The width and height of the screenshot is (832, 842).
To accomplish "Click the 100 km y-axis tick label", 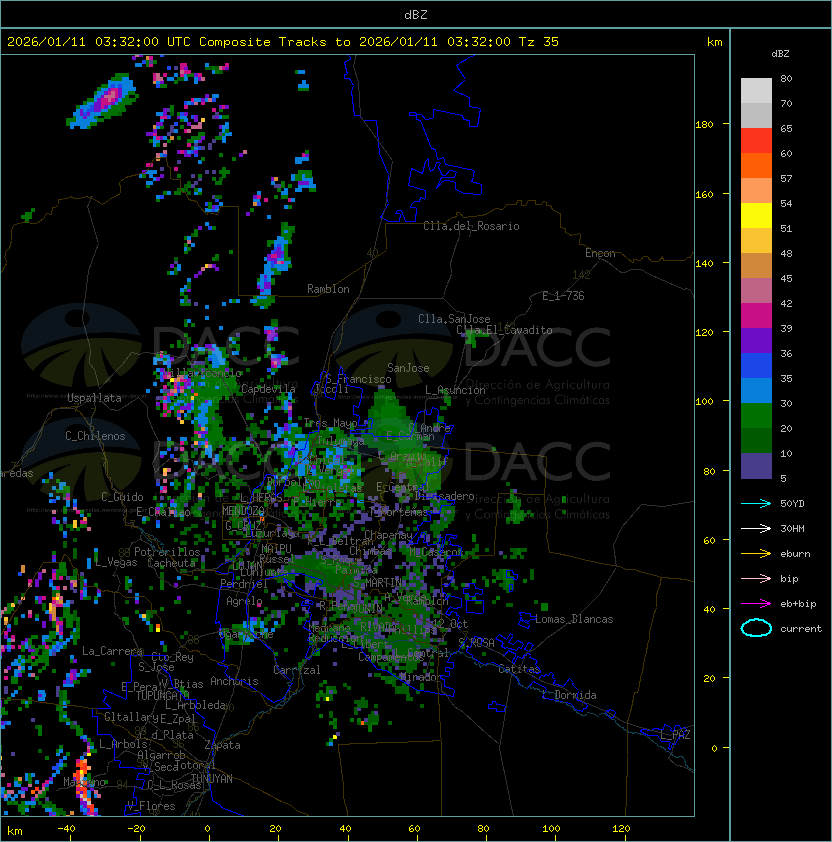I will point(704,402).
